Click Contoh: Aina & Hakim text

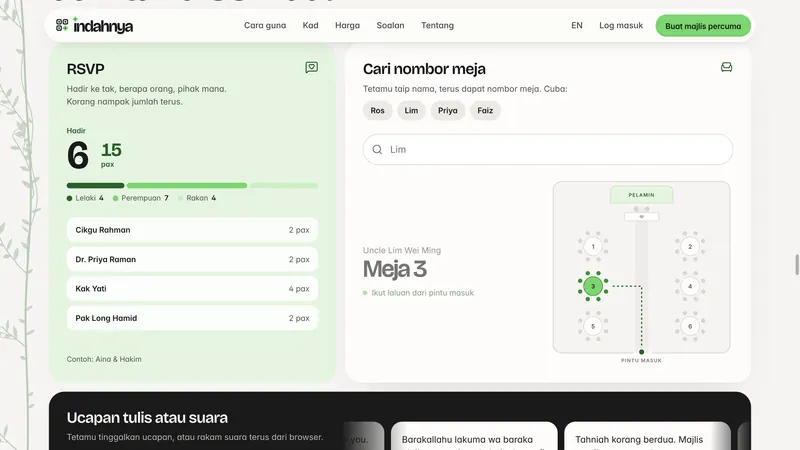tap(104, 359)
